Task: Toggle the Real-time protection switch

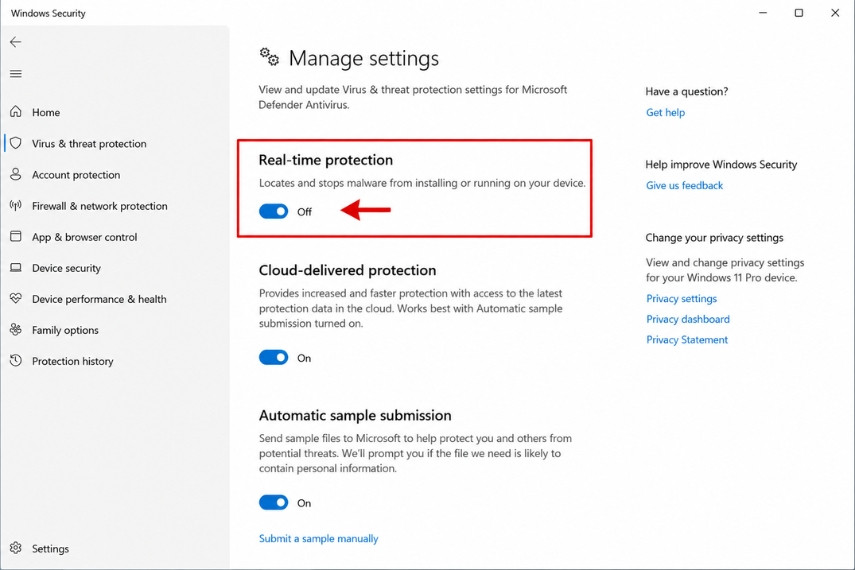Action: [273, 211]
